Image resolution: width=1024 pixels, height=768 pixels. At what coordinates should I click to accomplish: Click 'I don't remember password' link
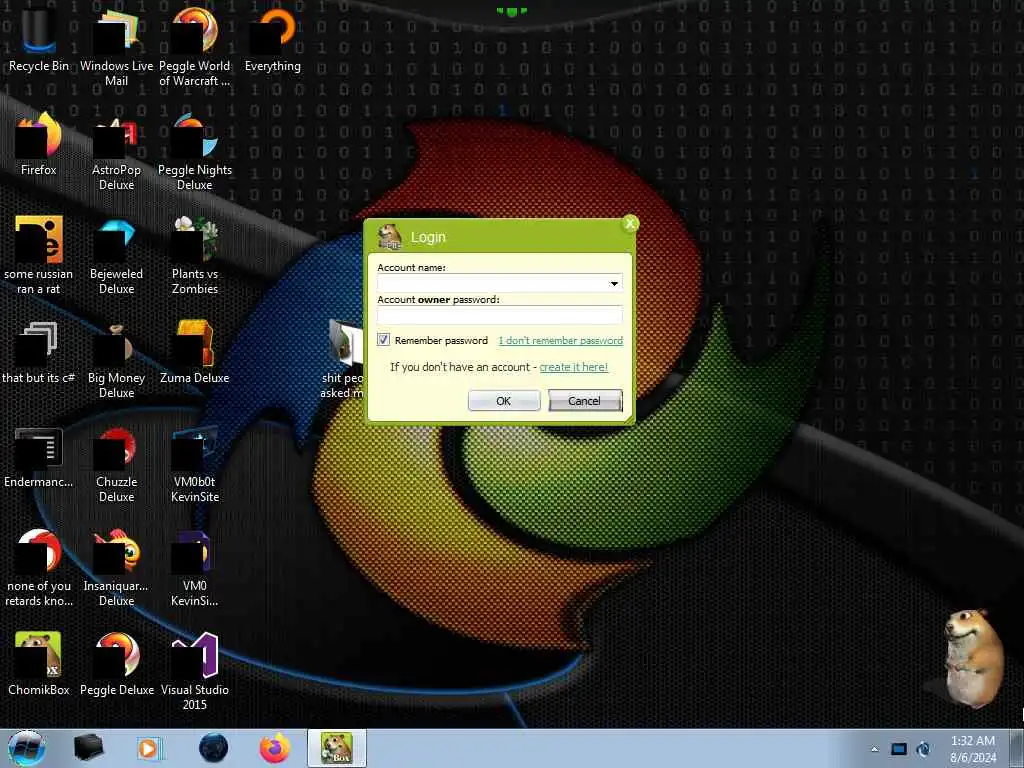click(560, 340)
